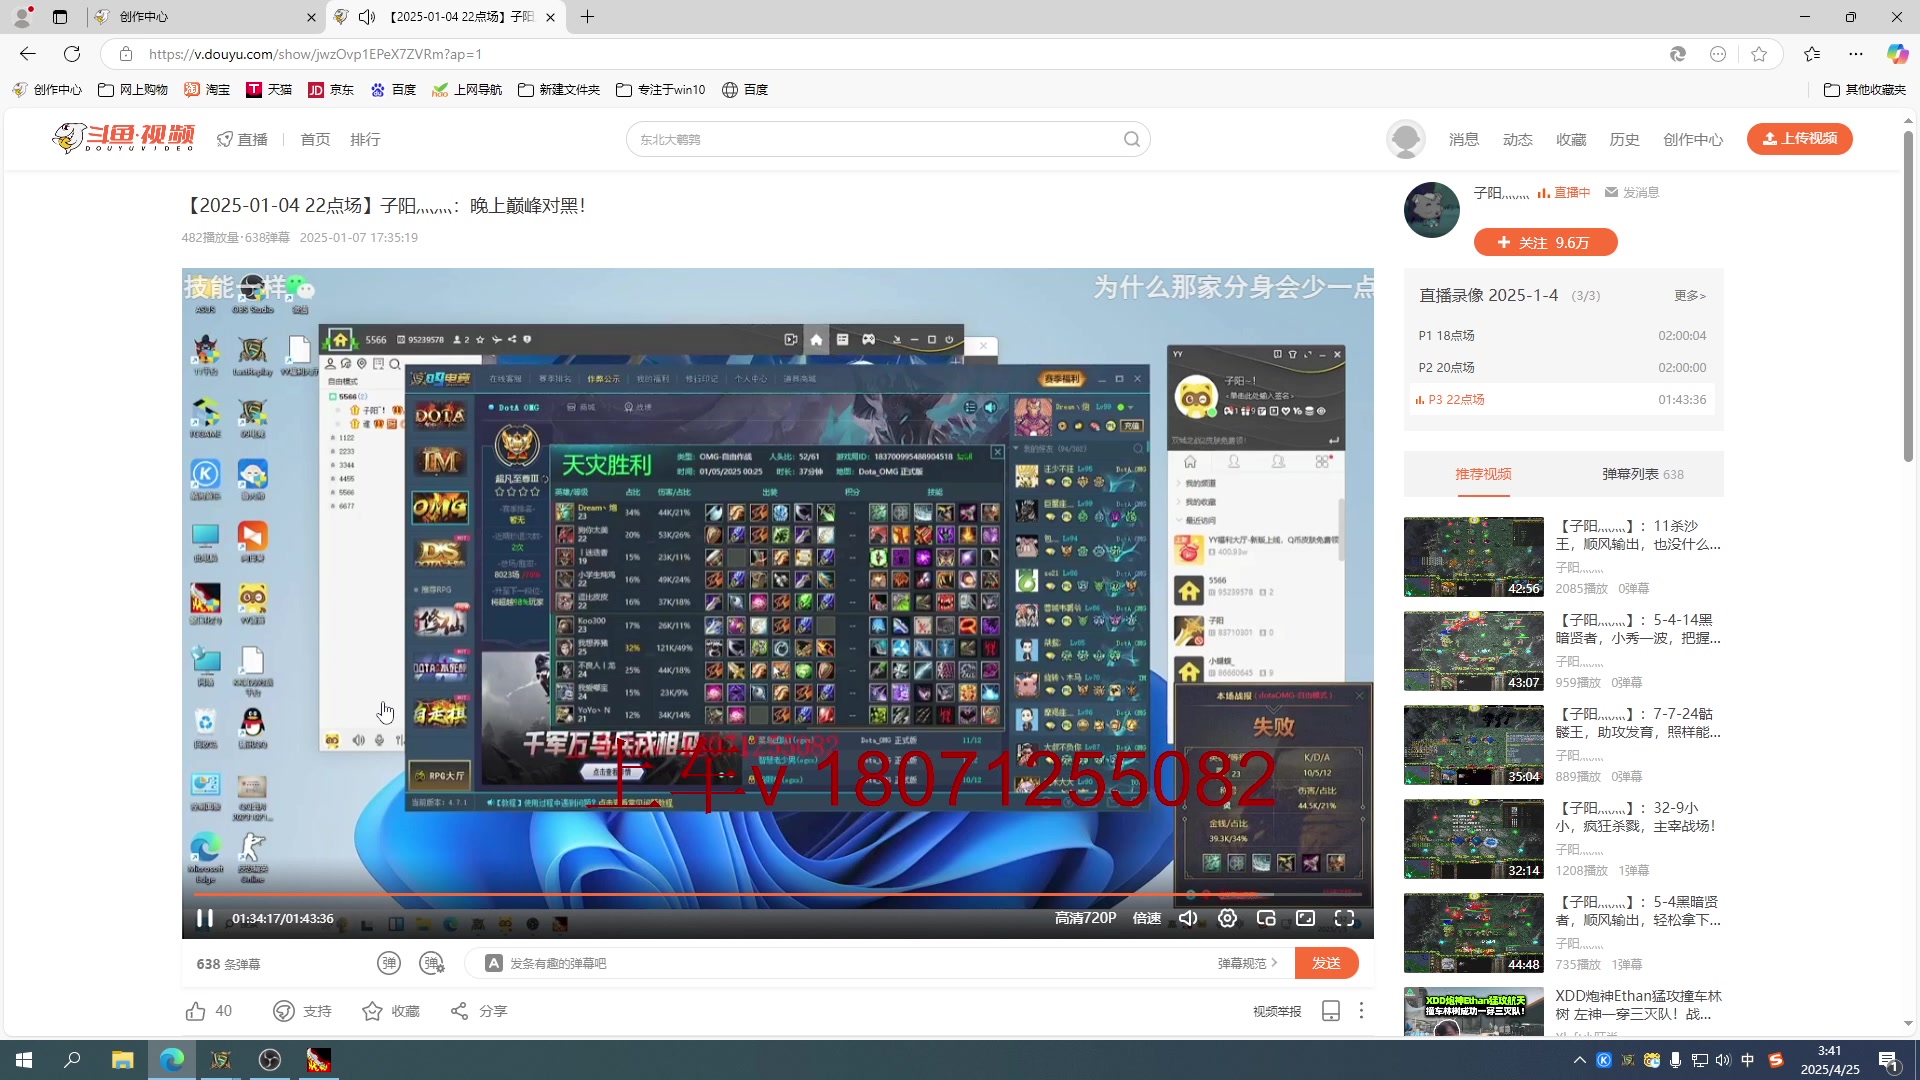
Task: Click the danmaku text input field
Action: point(850,963)
